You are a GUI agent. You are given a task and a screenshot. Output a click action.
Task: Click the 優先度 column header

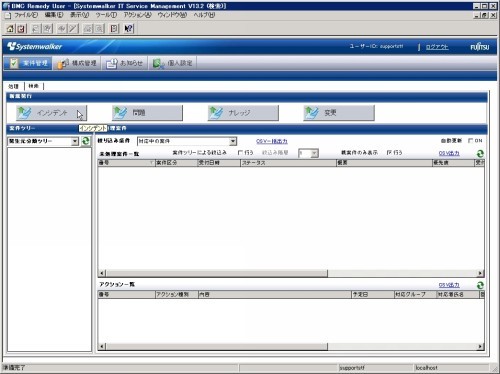[453, 163]
